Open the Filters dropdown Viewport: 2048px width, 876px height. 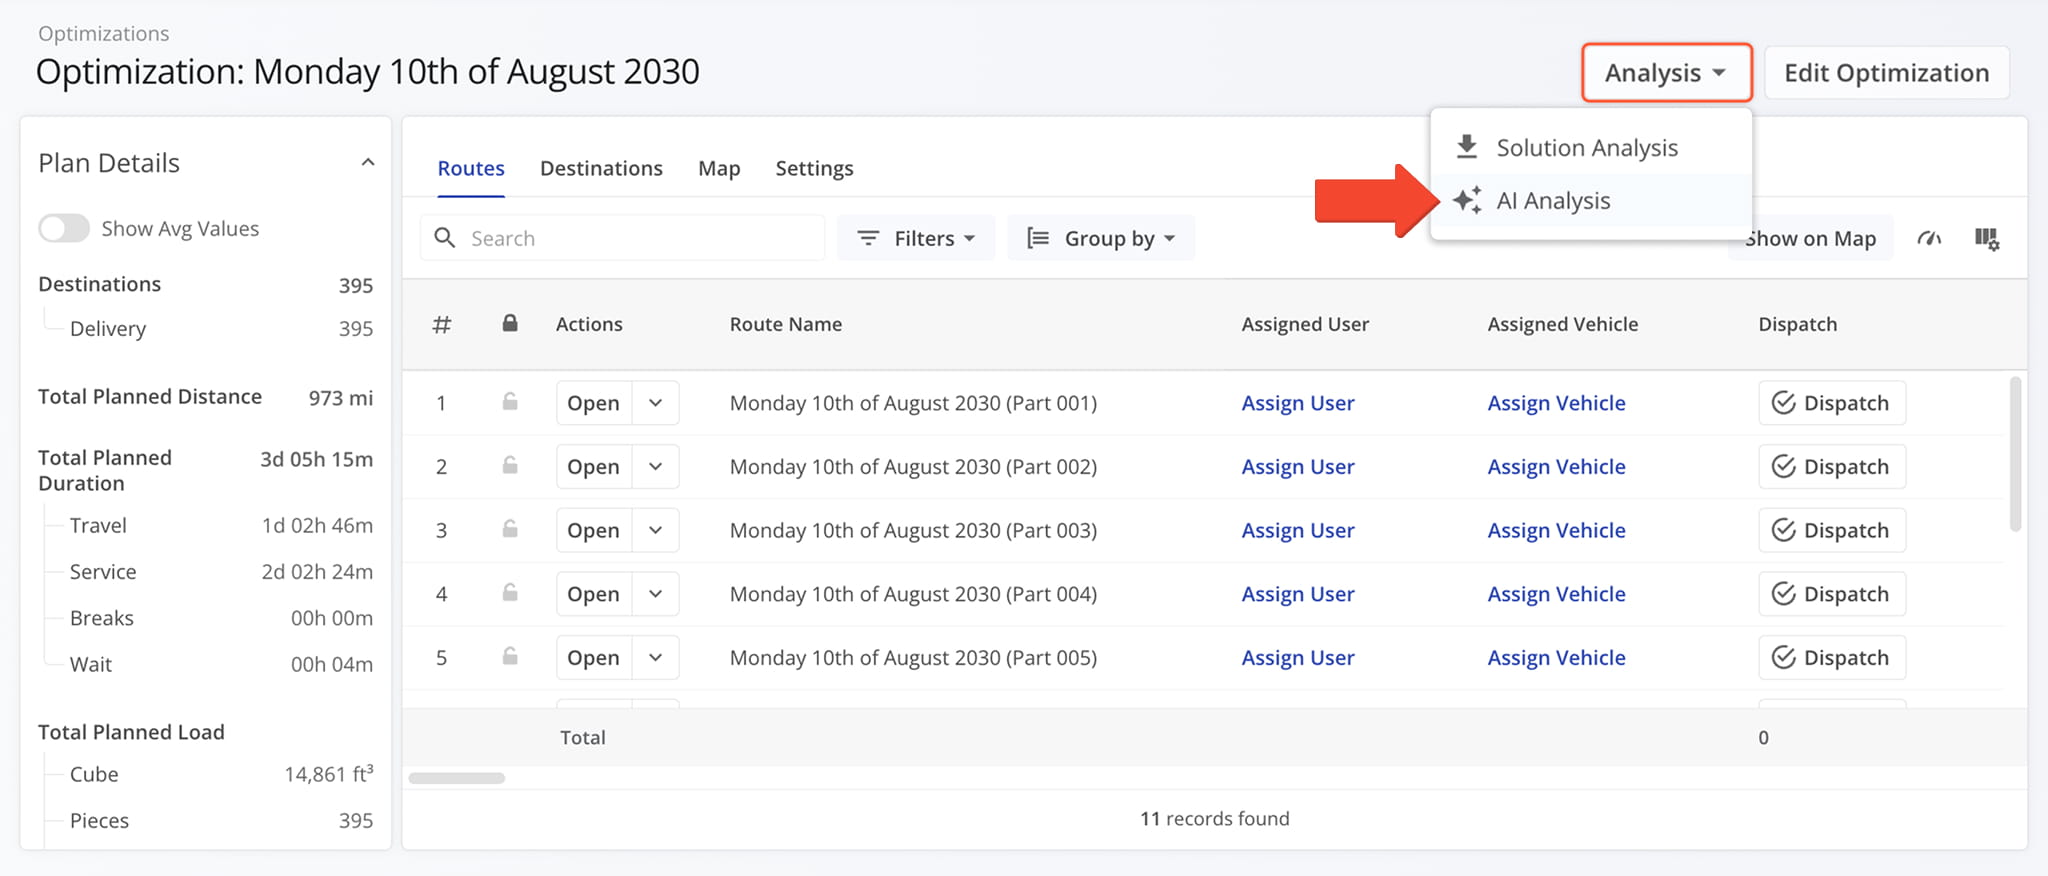(916, 238)
